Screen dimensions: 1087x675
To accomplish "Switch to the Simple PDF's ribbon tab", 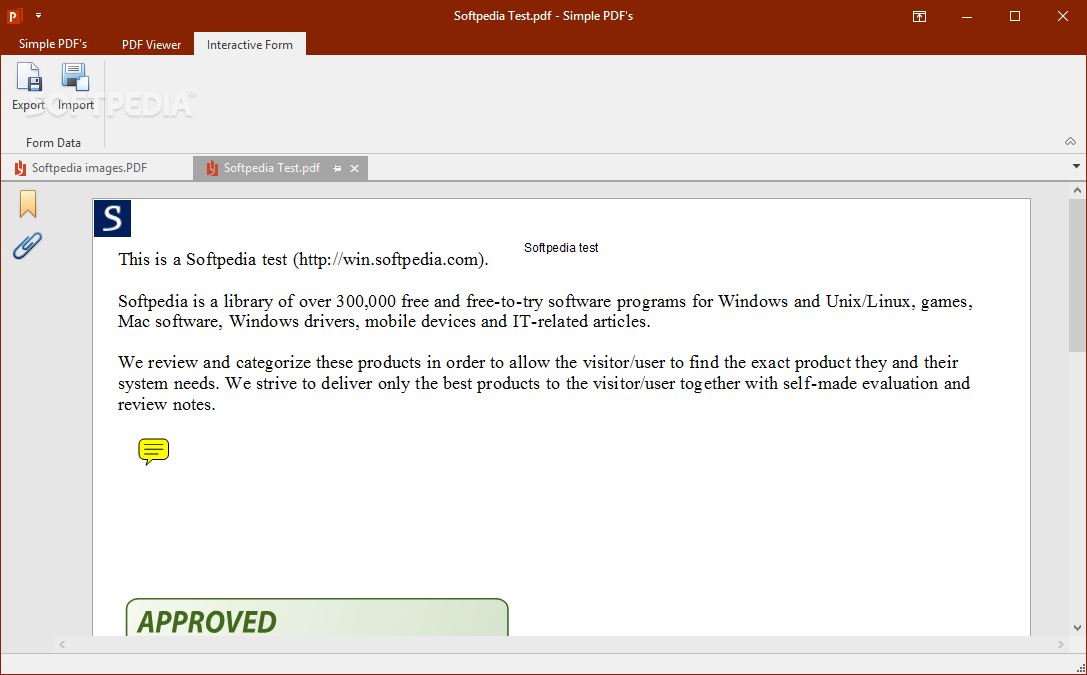I will pyautogui.click(x=53, y=44).
